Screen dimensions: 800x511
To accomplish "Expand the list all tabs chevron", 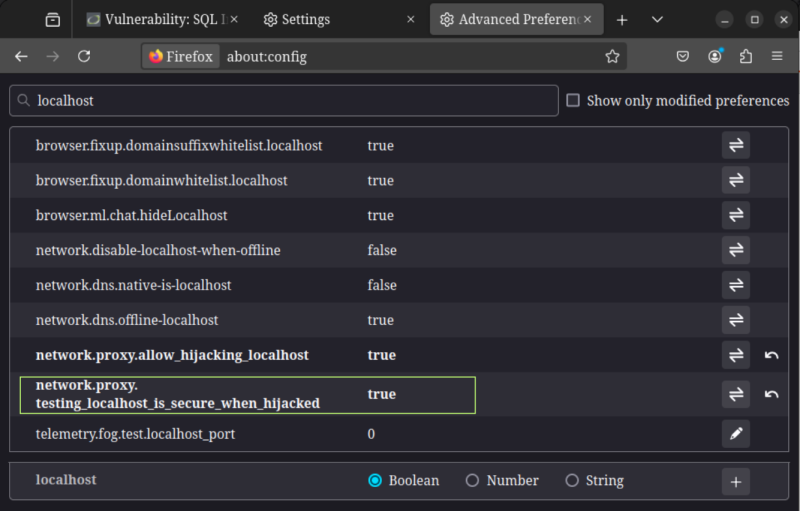I will (657, 20).
